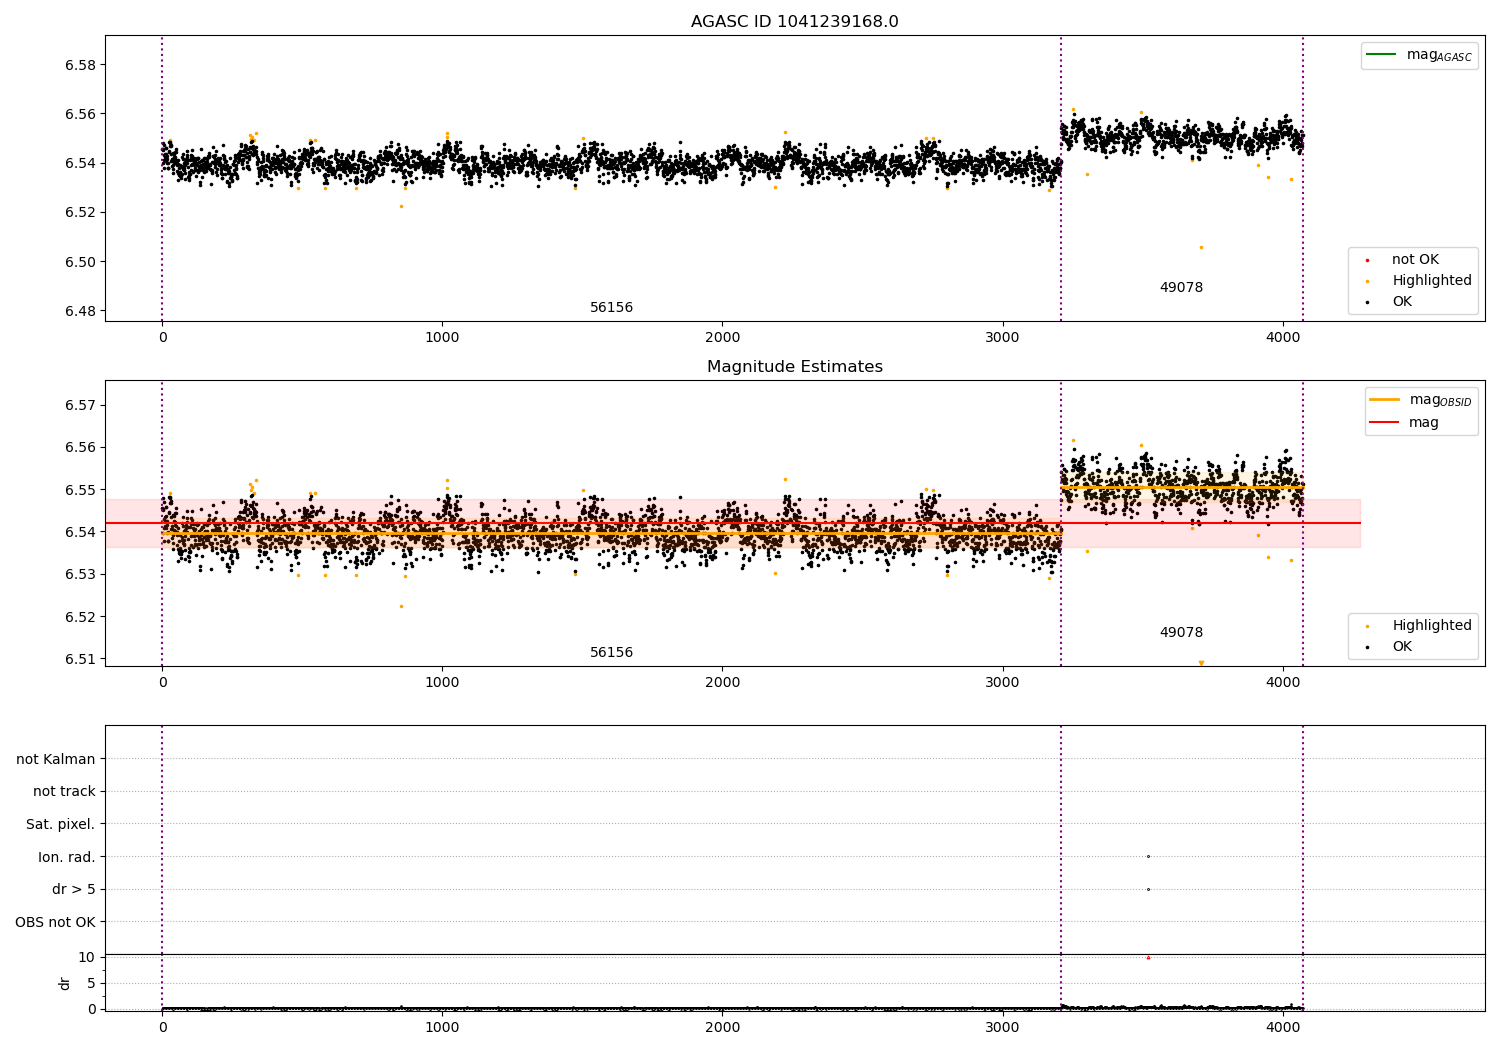This screenshot has width=1500, height=1050.
Task: Click the 'dr > 5' row label
Action: pos(74,890)
